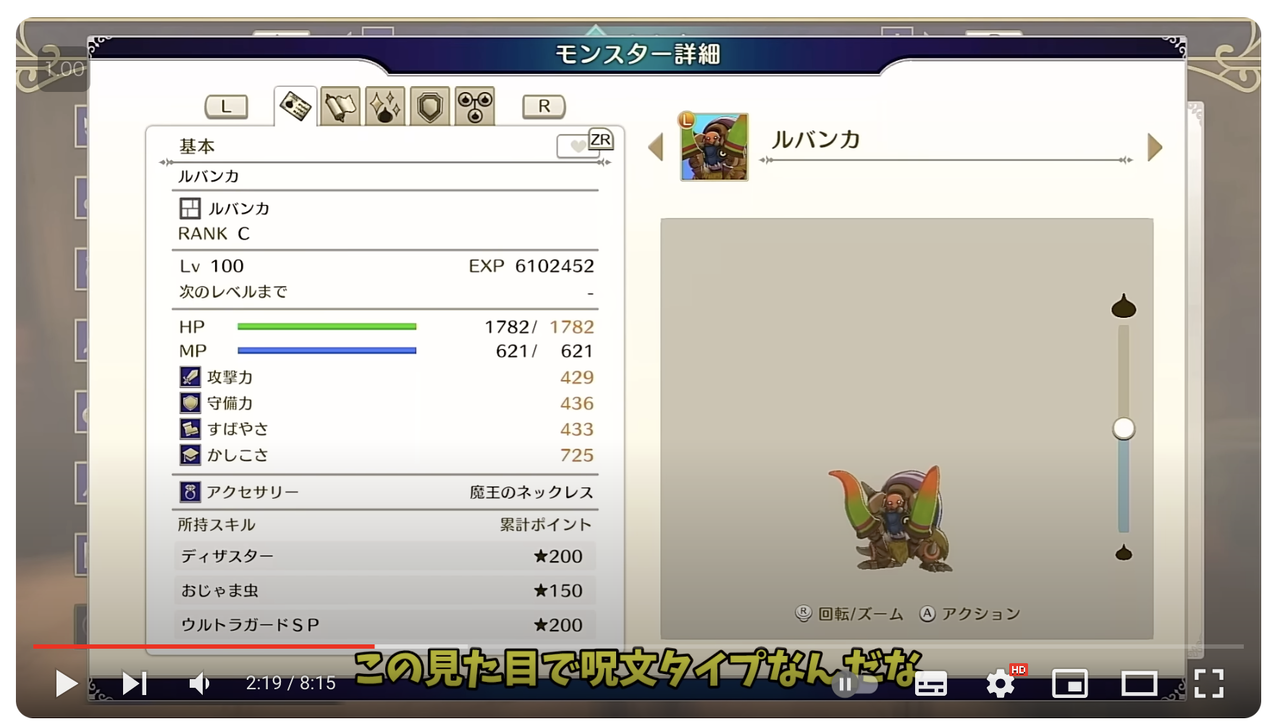1280x724 pixels.
Task: Play the video
Action: click(66, 683)
